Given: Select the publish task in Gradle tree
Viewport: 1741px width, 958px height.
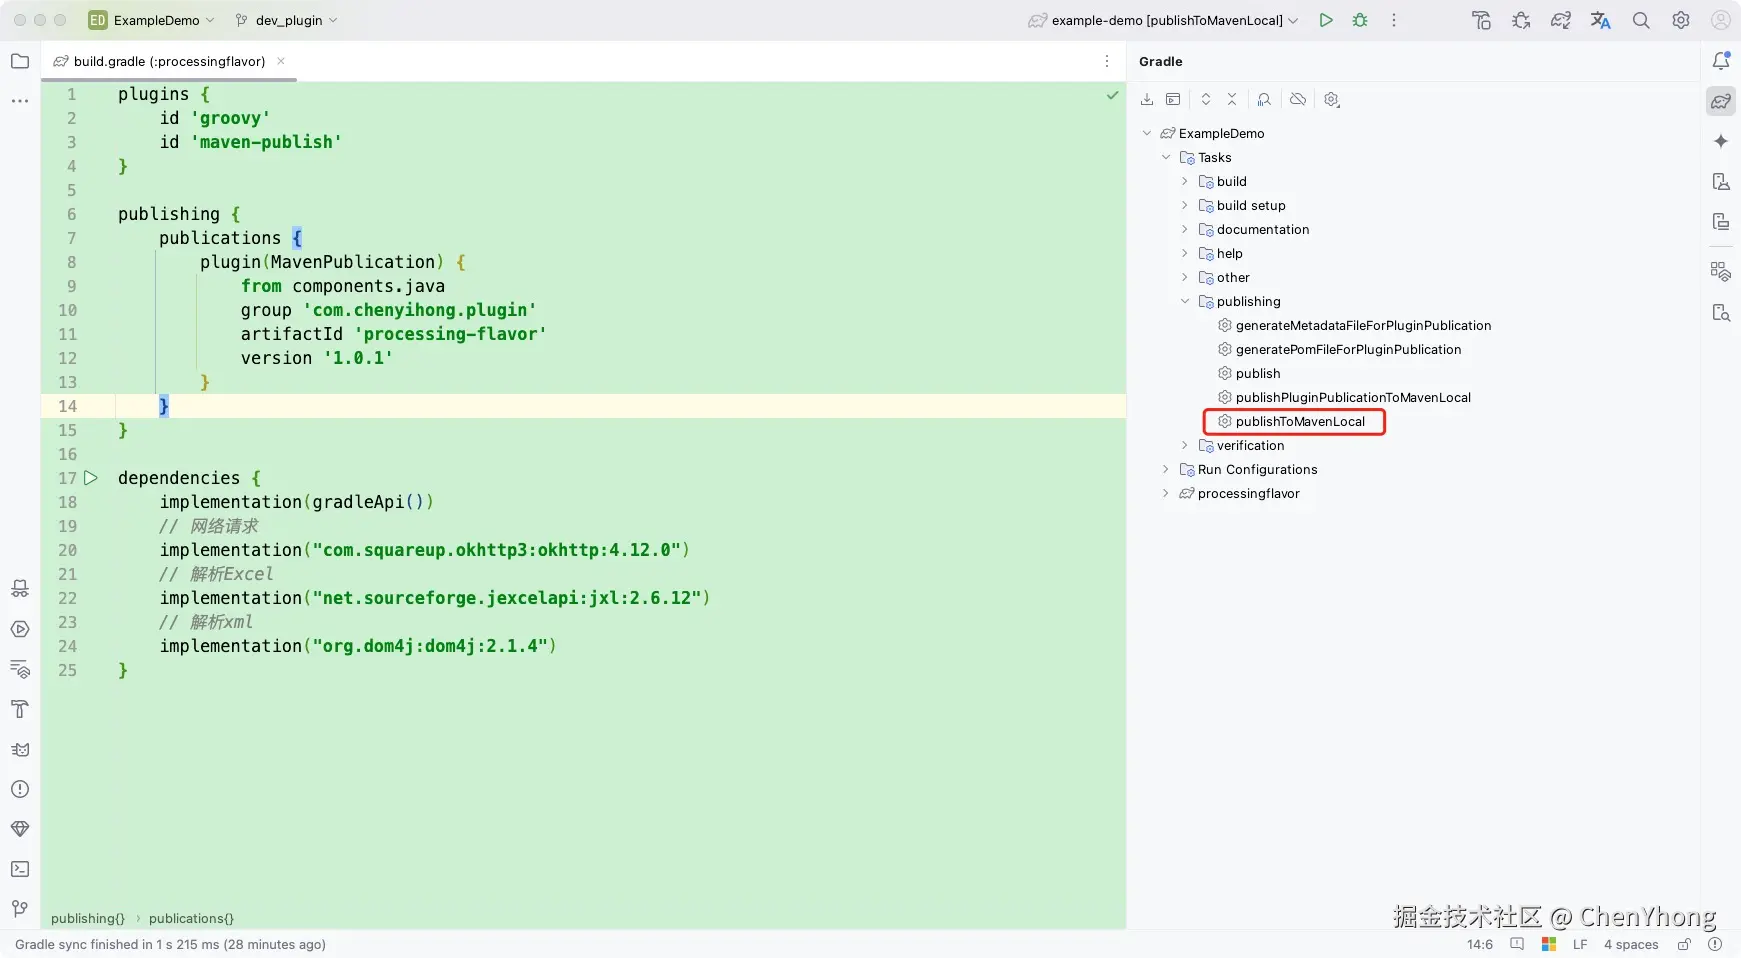Looking at the screenshot, I should tap(1258, 373).
